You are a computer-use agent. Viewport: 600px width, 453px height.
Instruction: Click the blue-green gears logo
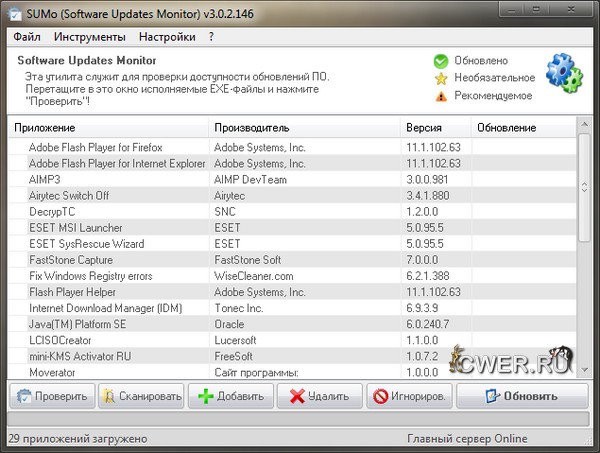(564, 73)
